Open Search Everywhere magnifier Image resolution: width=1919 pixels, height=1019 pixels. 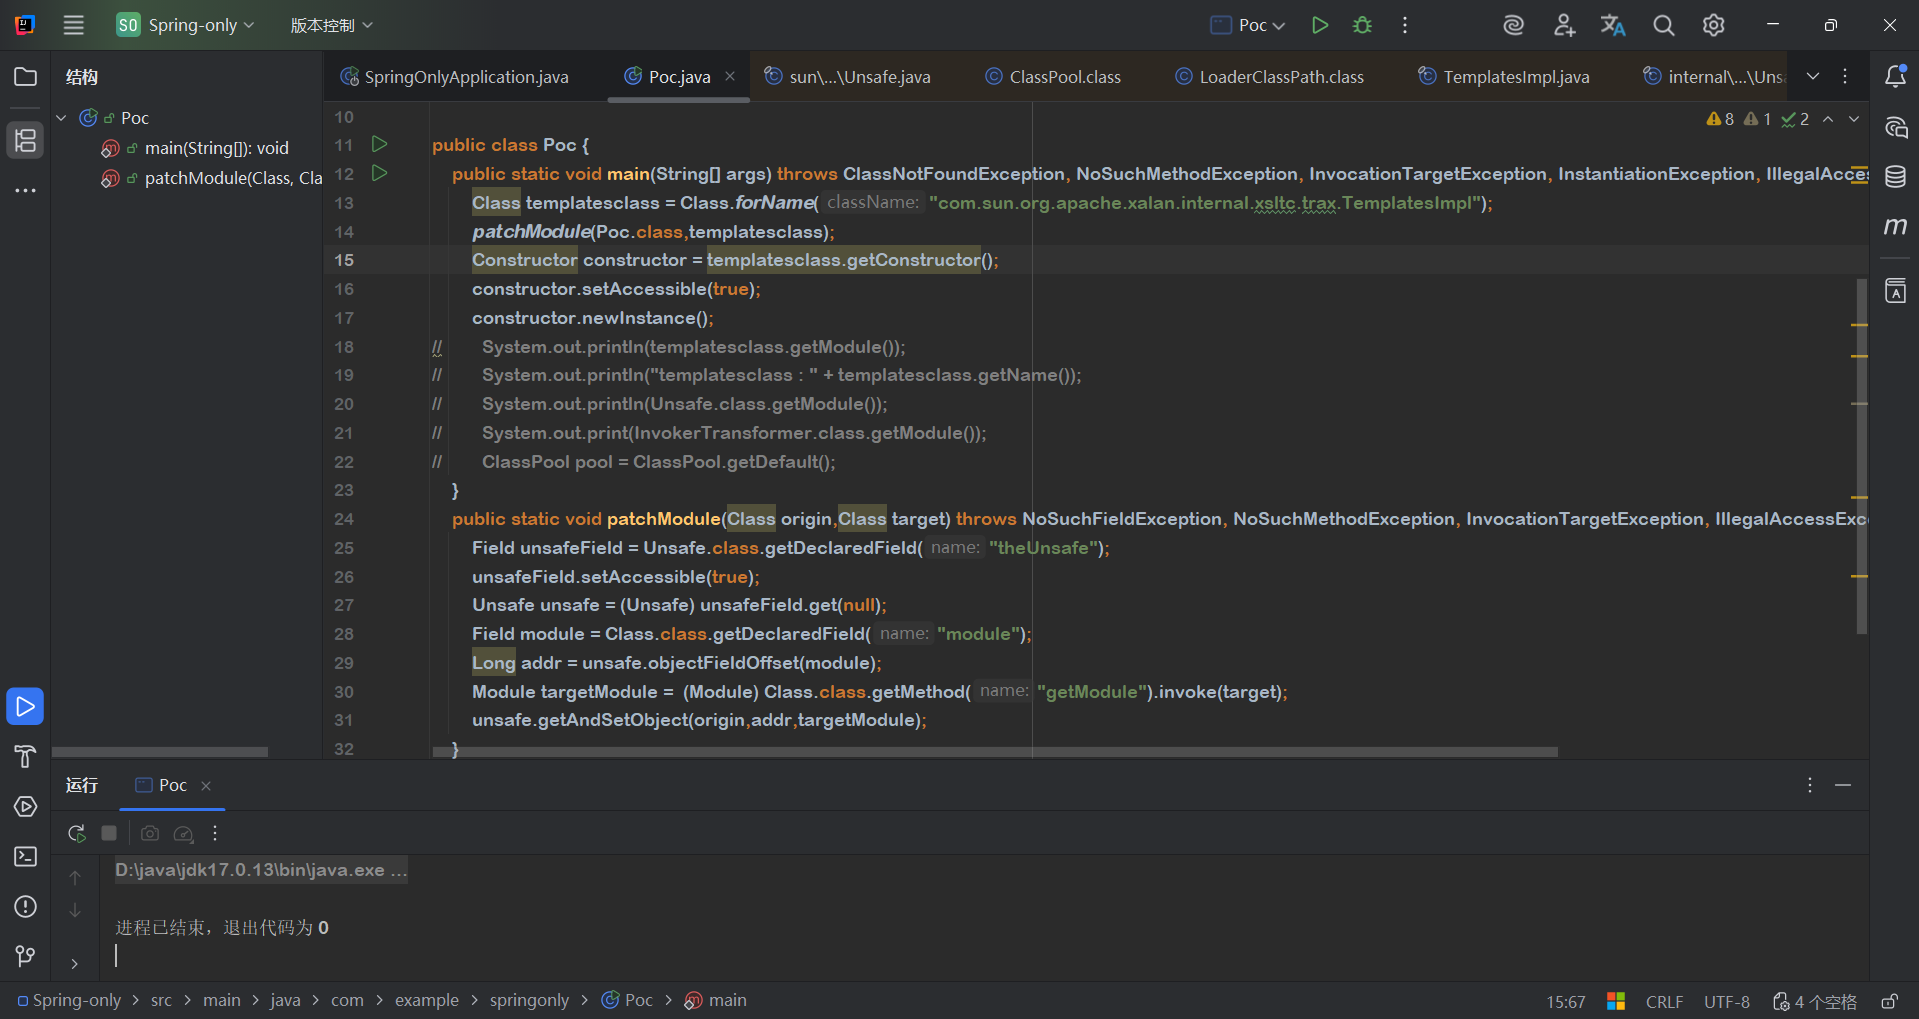point(1664,25)
